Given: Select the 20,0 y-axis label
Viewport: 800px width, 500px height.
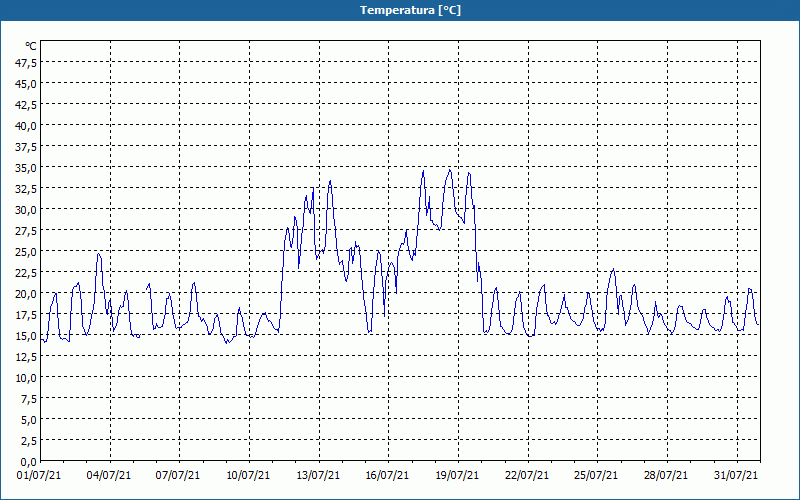Looking at the screenshot, I should point(27,294).
